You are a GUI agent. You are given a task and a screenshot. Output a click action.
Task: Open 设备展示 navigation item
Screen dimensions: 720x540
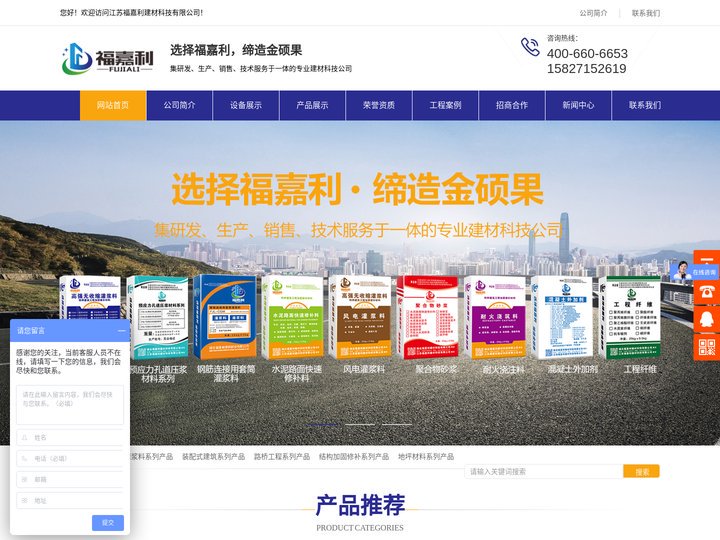click(246, 105)
